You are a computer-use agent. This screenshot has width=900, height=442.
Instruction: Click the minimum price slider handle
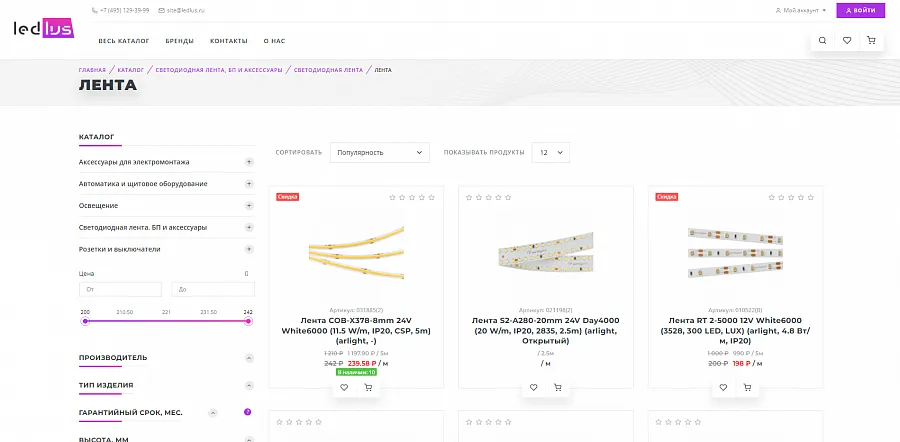point(86,321)
